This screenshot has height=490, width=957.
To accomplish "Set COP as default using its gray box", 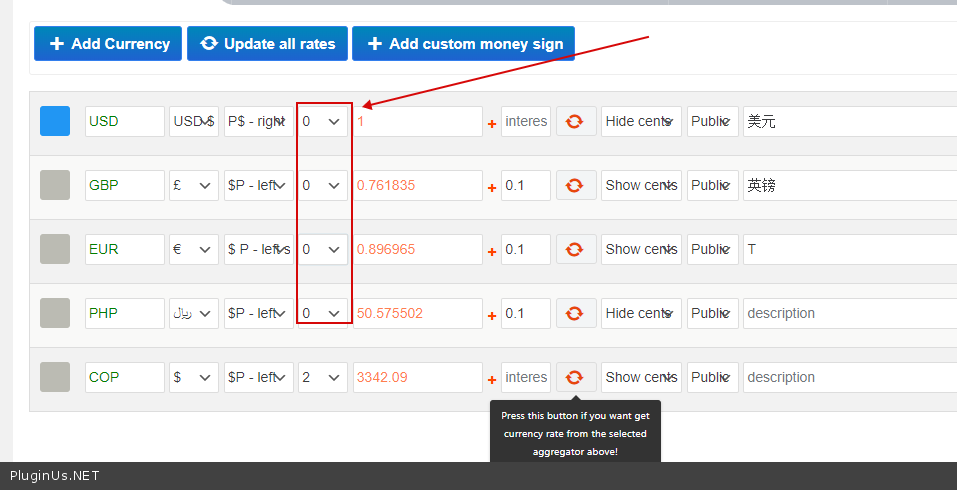I will [x=55, y=378].
